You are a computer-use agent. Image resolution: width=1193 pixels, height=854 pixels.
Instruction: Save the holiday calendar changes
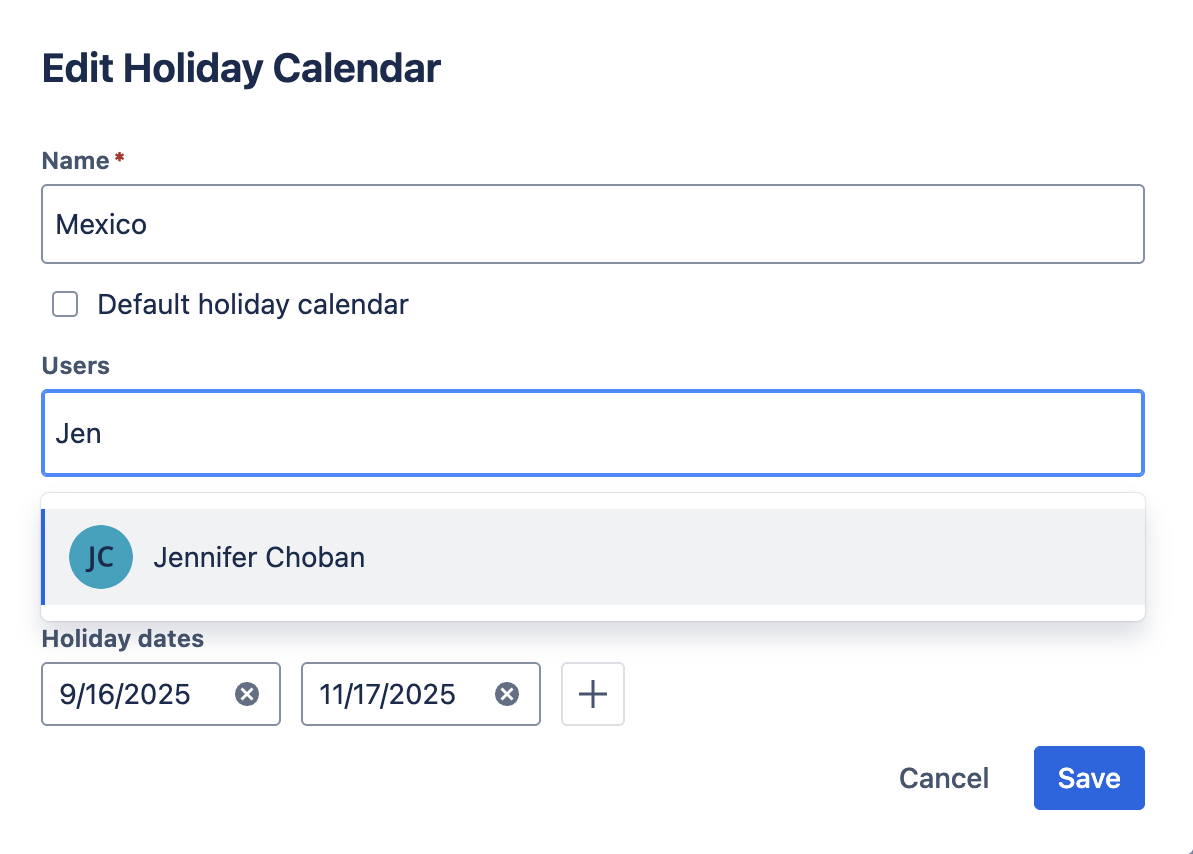click(x=1088, y=778)
